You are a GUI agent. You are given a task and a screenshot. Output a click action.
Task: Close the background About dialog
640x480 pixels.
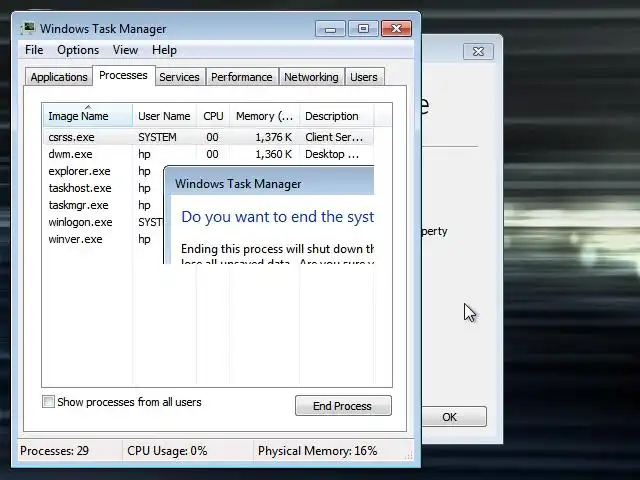[x=478, y=51]
